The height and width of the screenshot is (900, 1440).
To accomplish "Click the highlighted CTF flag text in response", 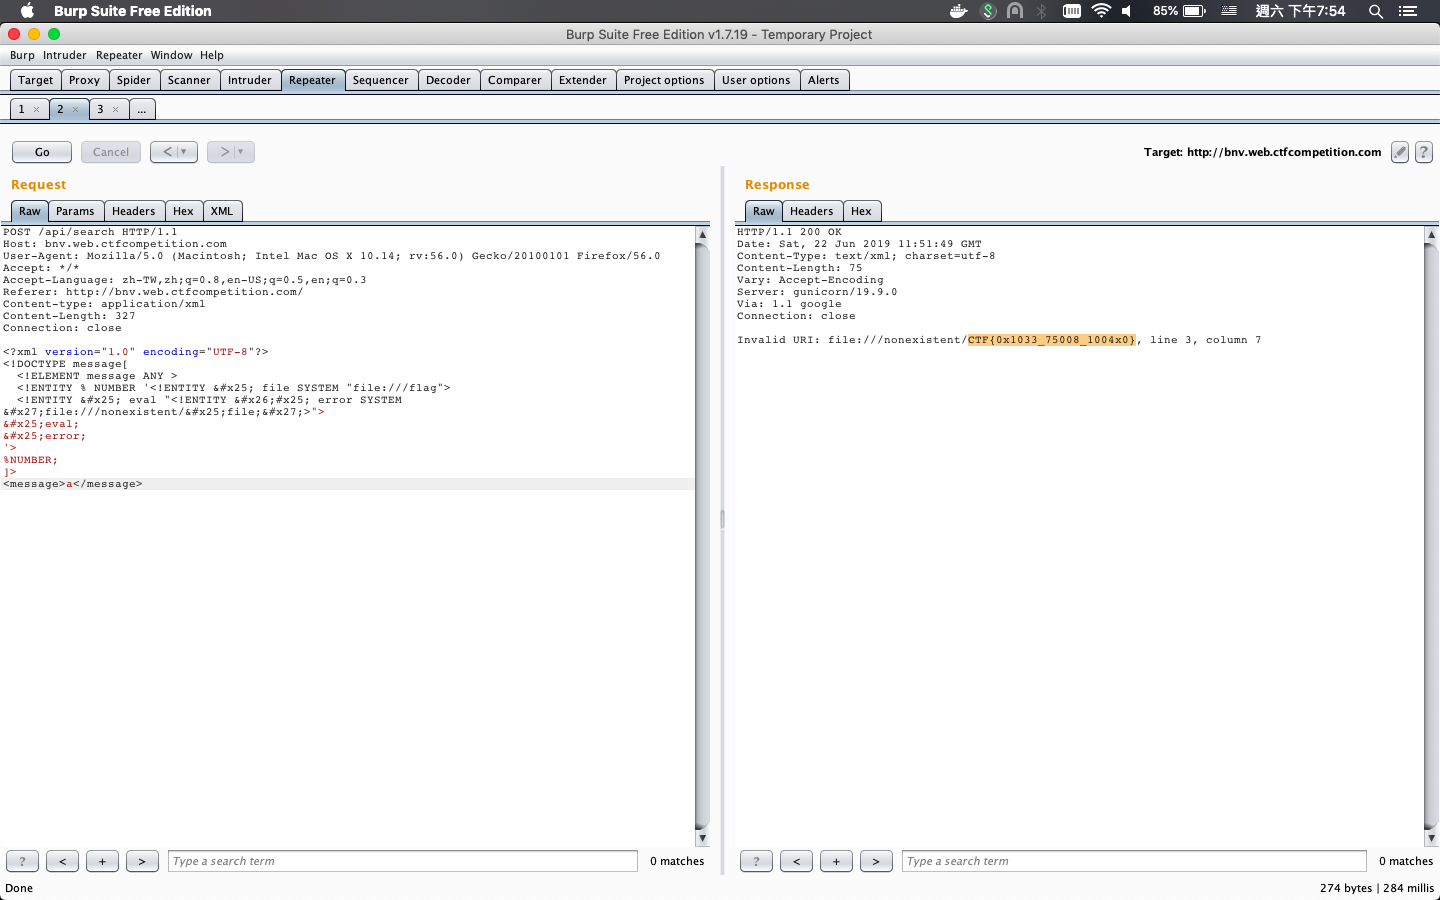I will (1051, 340).
